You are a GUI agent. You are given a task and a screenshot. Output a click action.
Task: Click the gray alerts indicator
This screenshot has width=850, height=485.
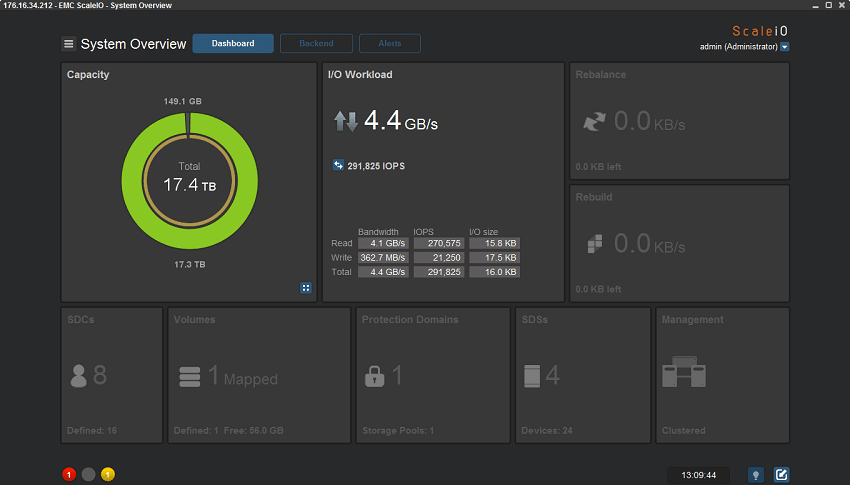88,475
